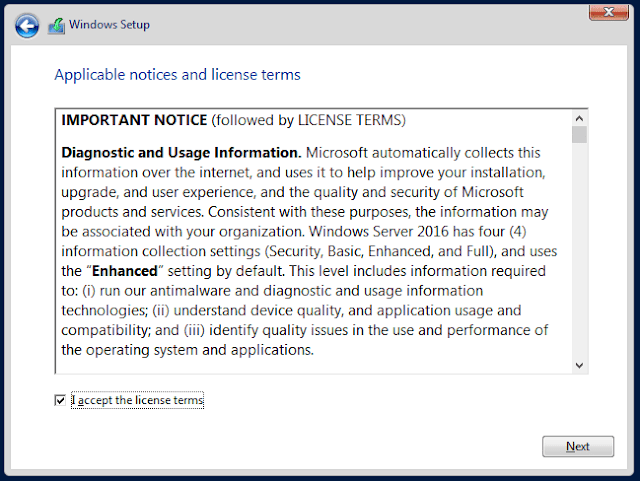Click the license scrollbar up arrow
This screenshot has width=640, height=481.
coord(579,117)
